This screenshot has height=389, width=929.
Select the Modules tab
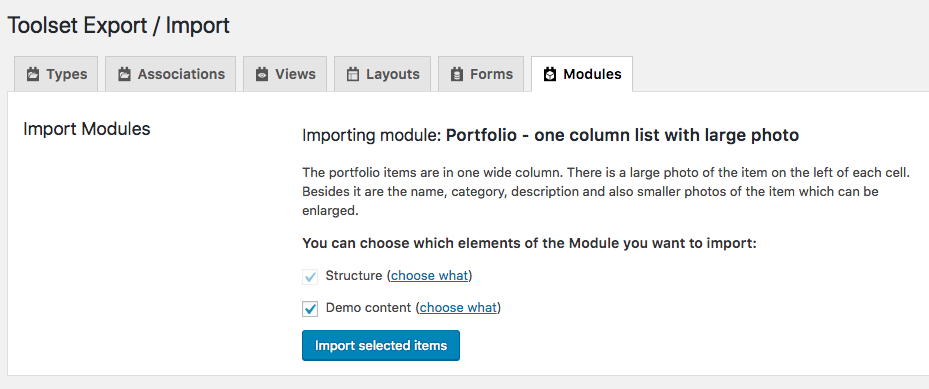tap(582, 74)
